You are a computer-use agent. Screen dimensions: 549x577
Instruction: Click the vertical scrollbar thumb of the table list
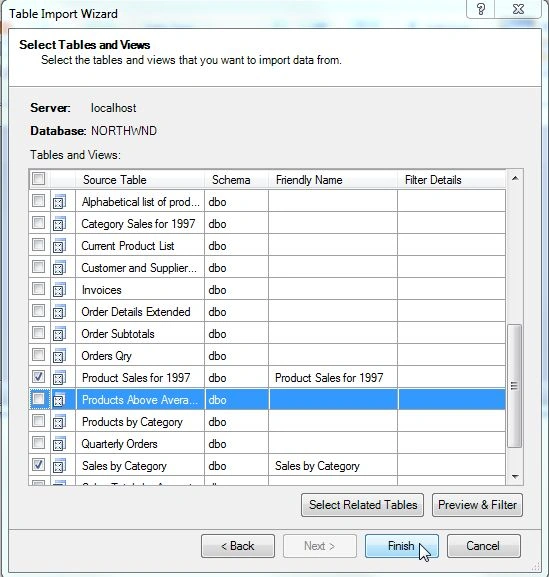(x=514, y=386)
